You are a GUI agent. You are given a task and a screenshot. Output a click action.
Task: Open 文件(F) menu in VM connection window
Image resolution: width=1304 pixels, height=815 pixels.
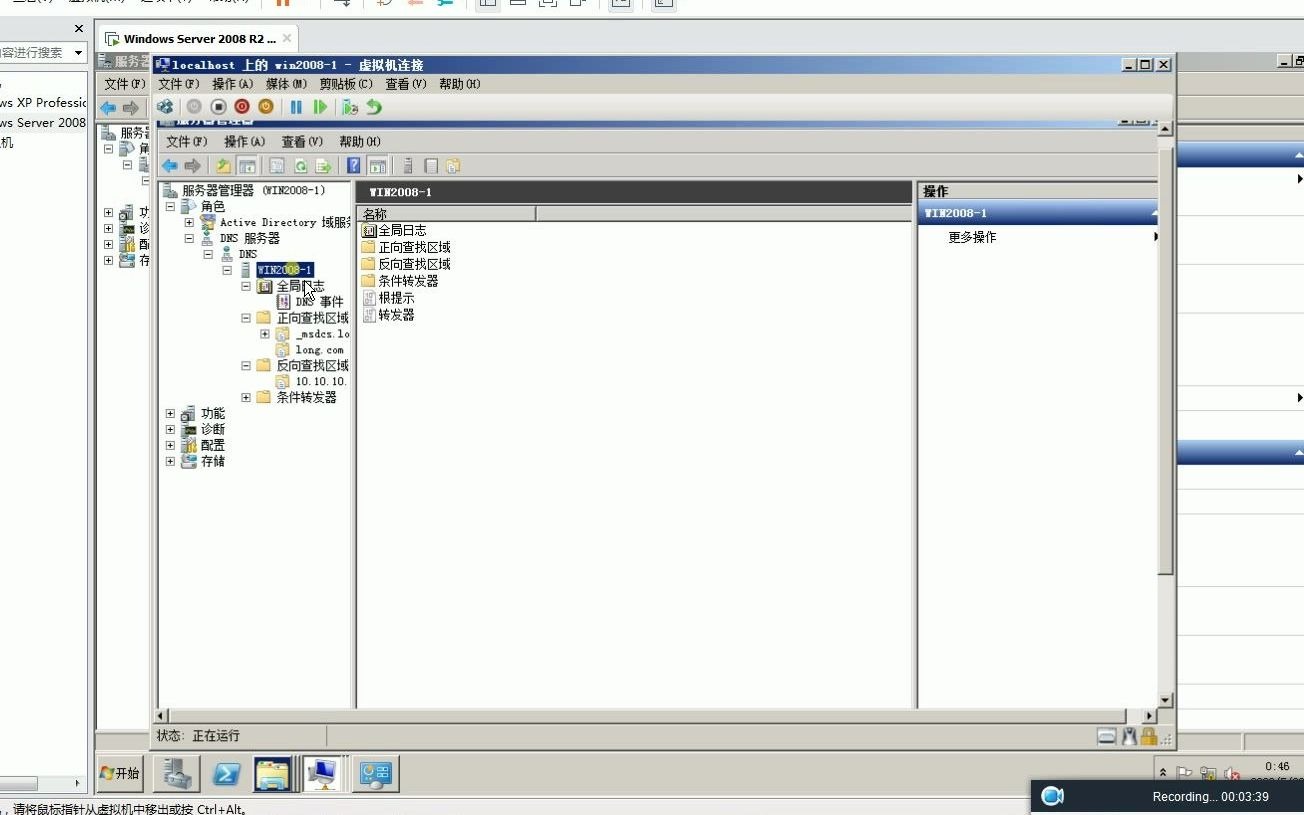pyautogui.click(x=179, y=84)
